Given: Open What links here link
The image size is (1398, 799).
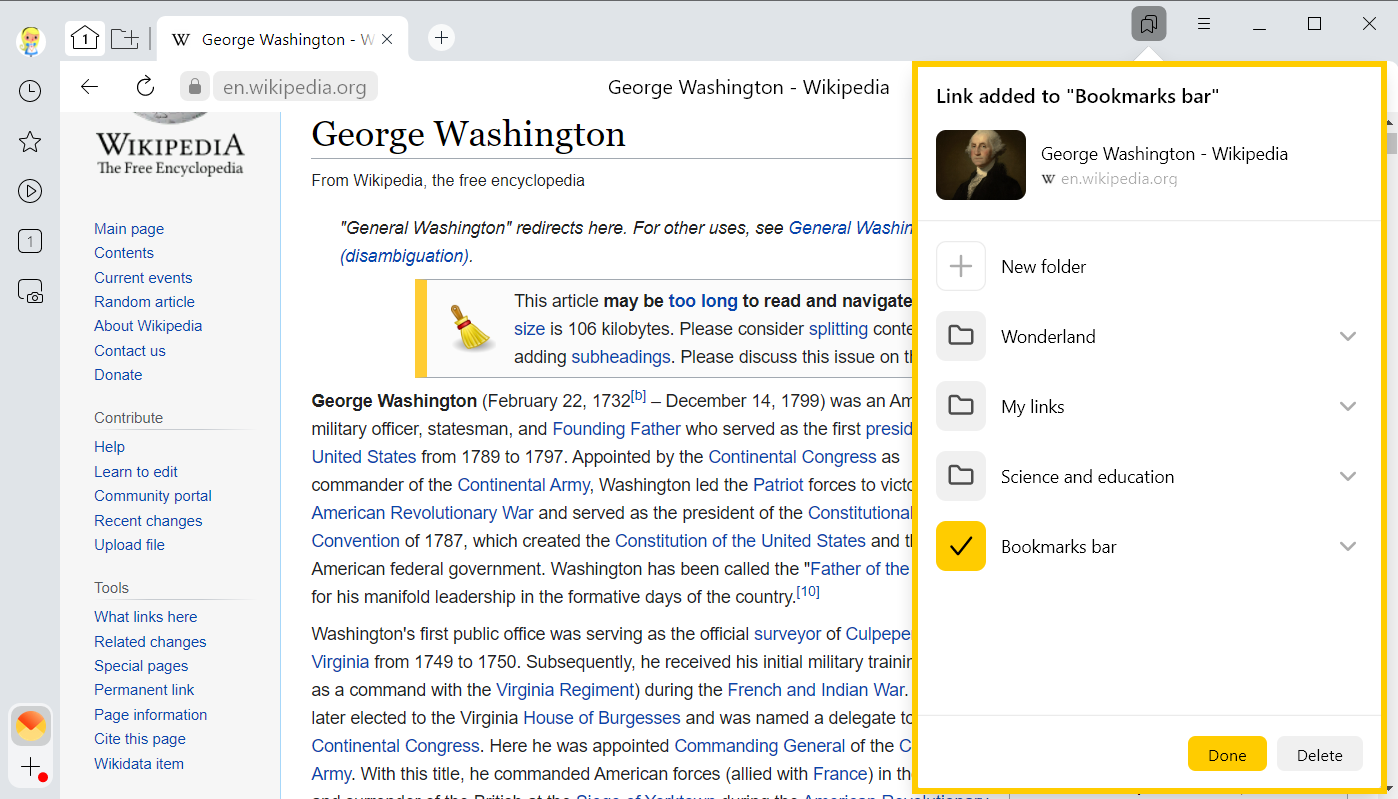Looking at the screenshot, I should click(x=146, y=617).
